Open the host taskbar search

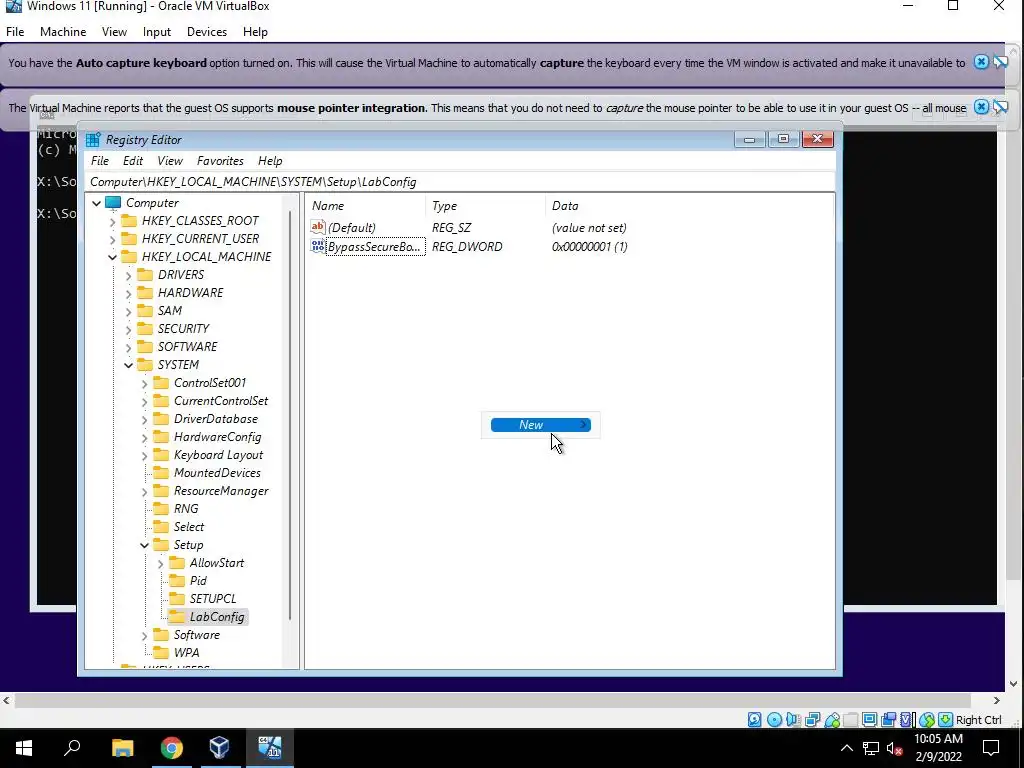click(x=72, y=748)
